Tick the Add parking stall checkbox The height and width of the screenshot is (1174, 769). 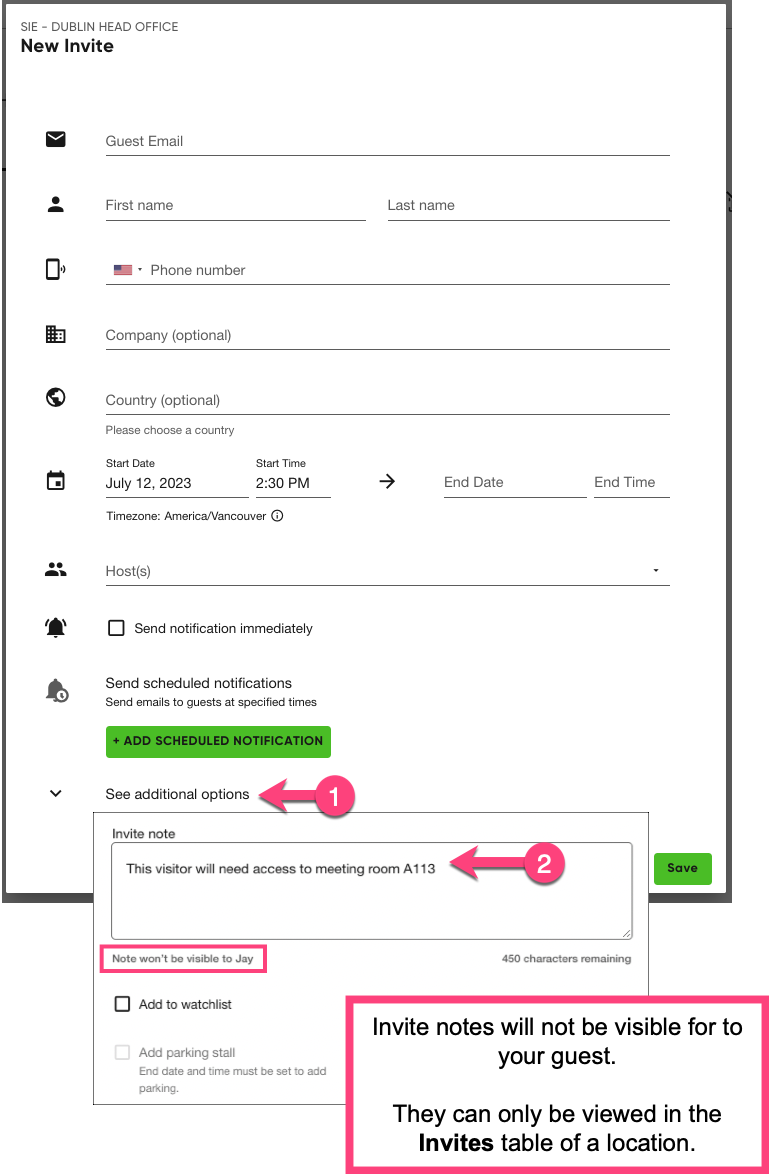pos(123,1052)
